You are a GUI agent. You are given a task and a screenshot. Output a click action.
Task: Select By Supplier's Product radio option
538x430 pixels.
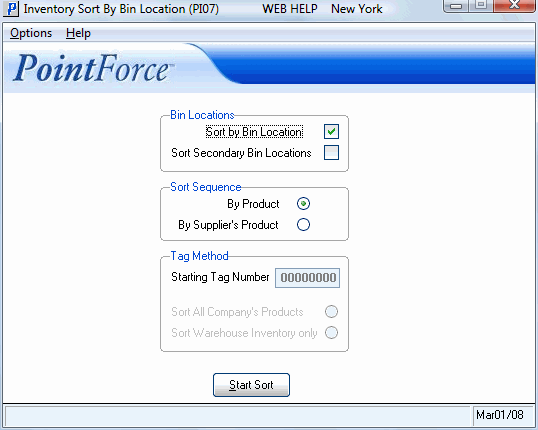303,225
